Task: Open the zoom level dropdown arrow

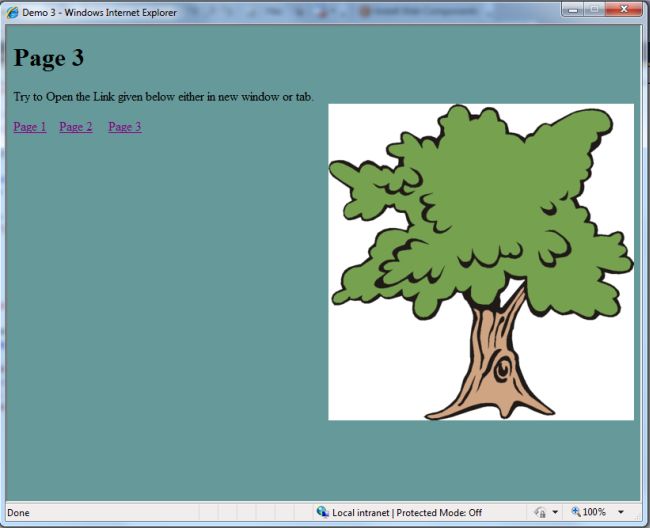Action: click(621, 513)
